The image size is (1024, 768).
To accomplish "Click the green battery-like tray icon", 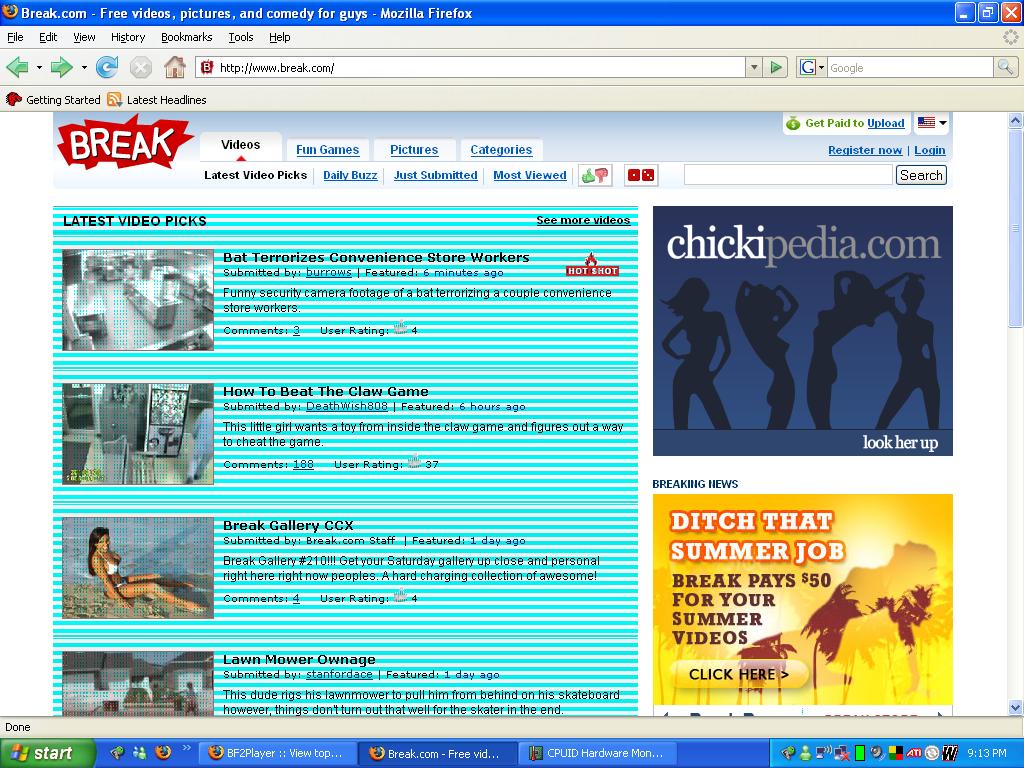I will point(860,753).
